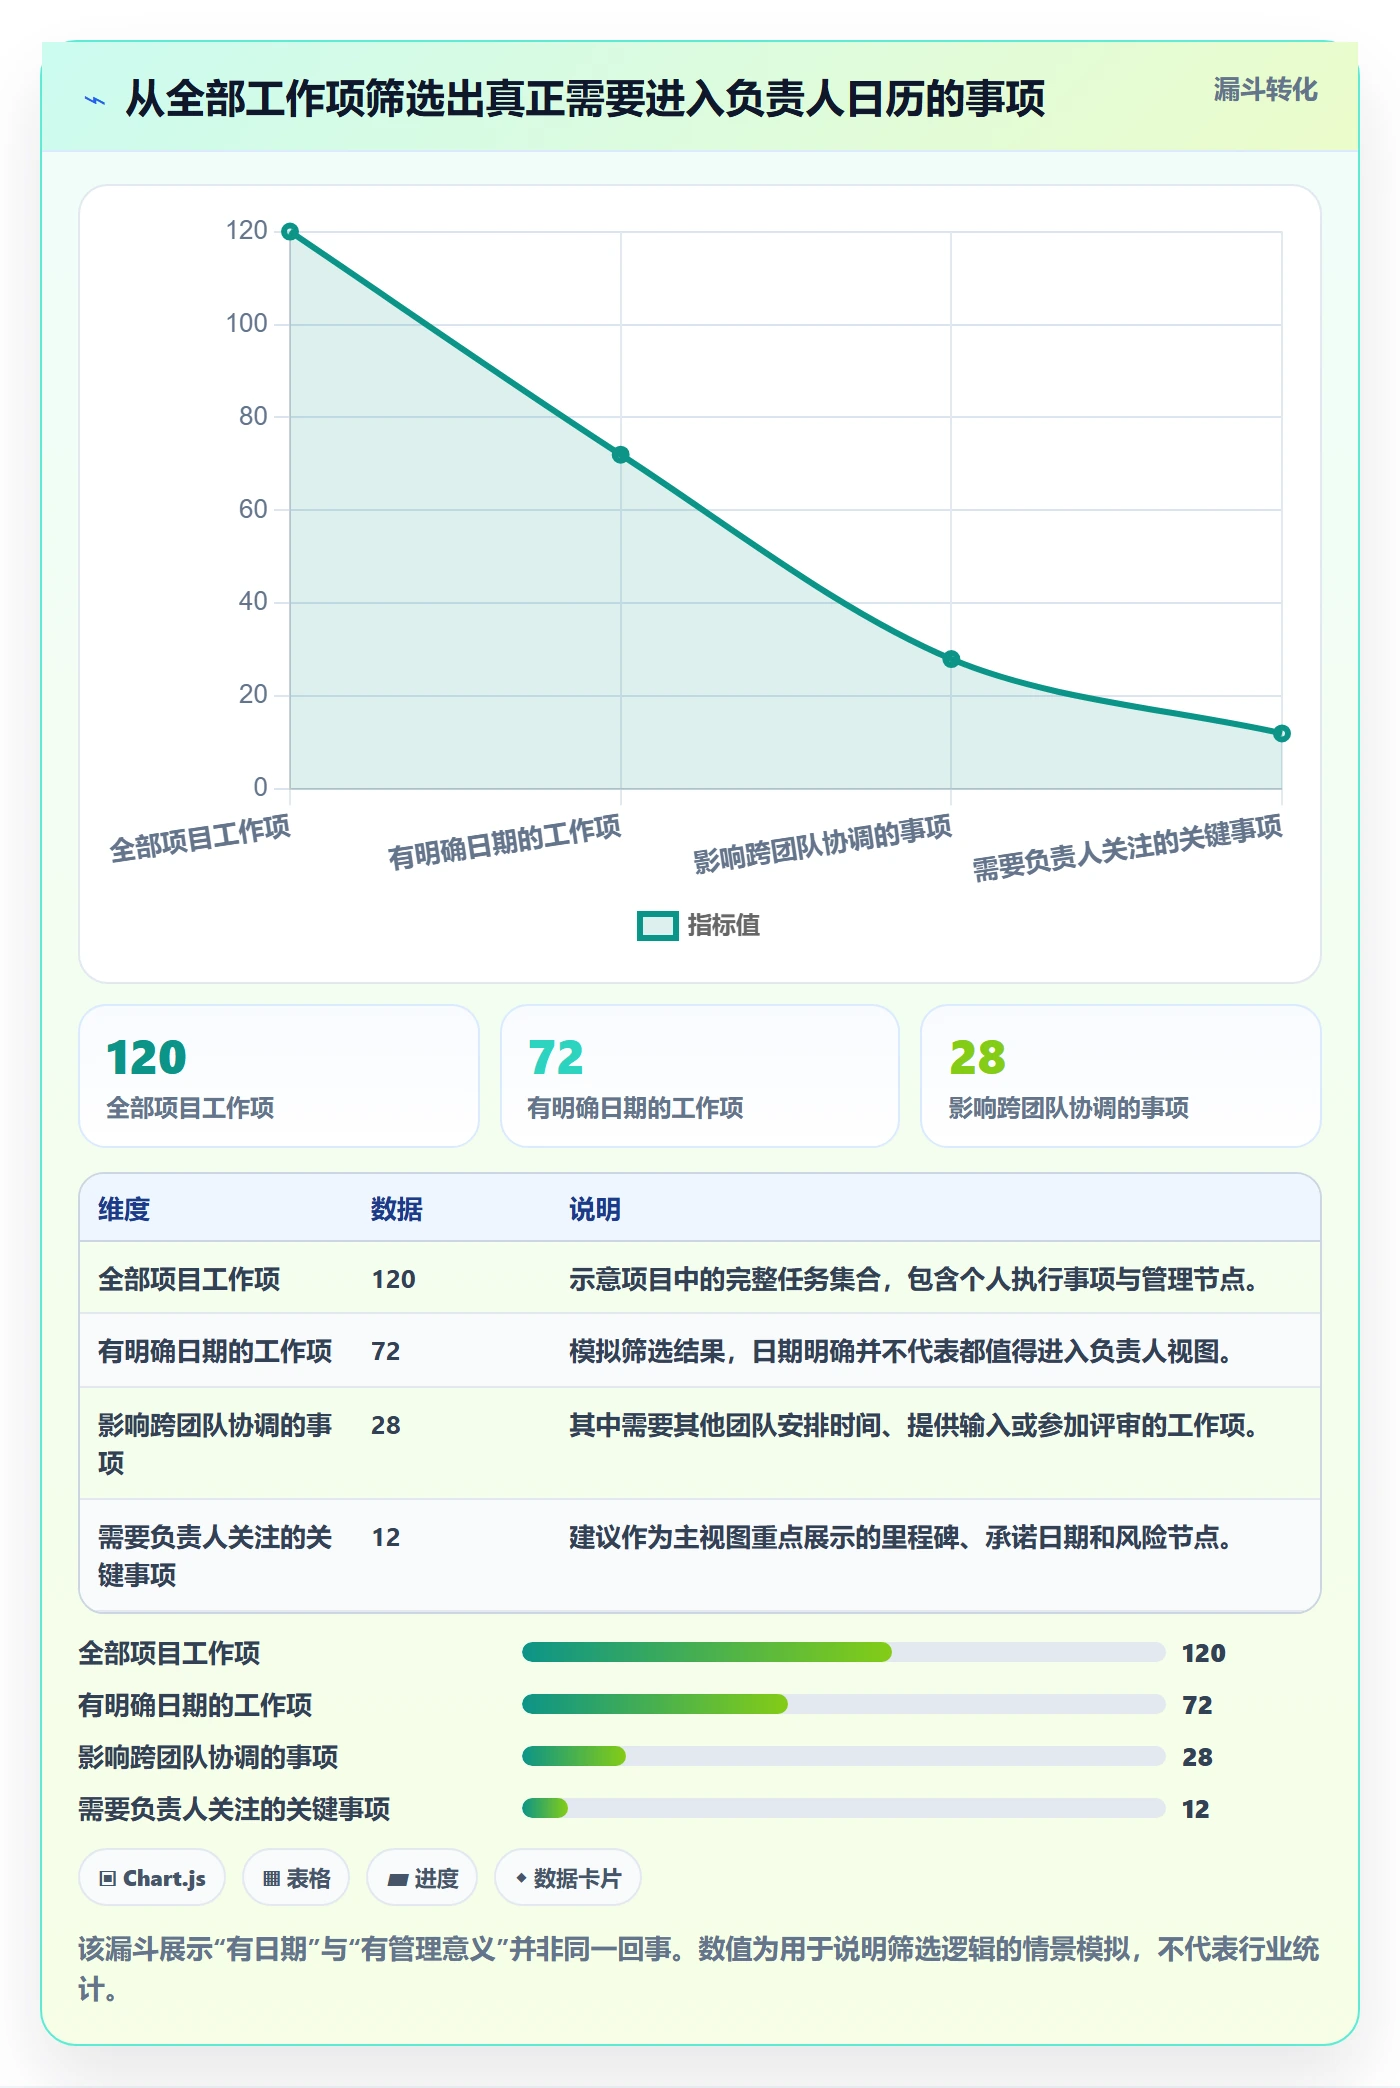
Task: Click table cell 需要负责人关注的关键事项
Action: [x=215, y=1555]
